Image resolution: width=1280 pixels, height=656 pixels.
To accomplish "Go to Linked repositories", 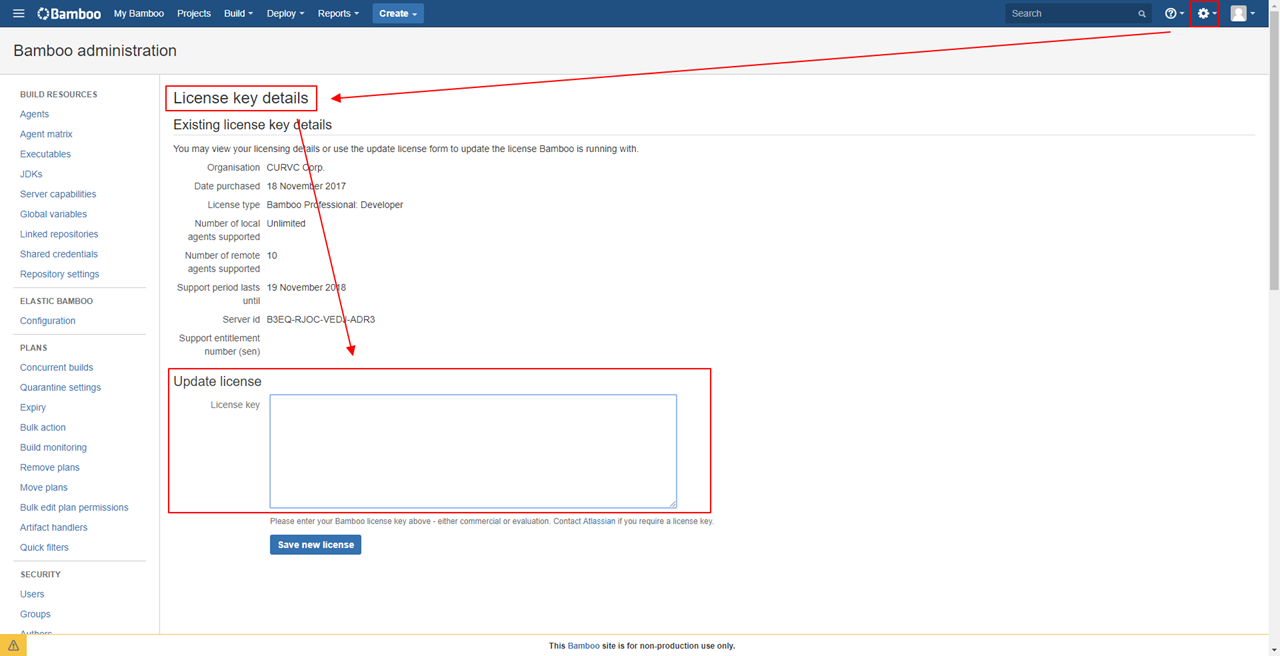I will (59, 234).
